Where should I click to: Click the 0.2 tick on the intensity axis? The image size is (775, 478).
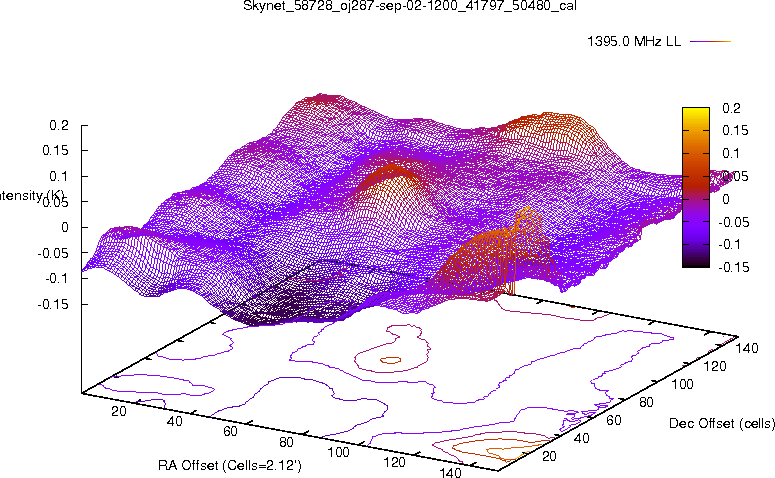pyautogui.click(x=59, y=126)
